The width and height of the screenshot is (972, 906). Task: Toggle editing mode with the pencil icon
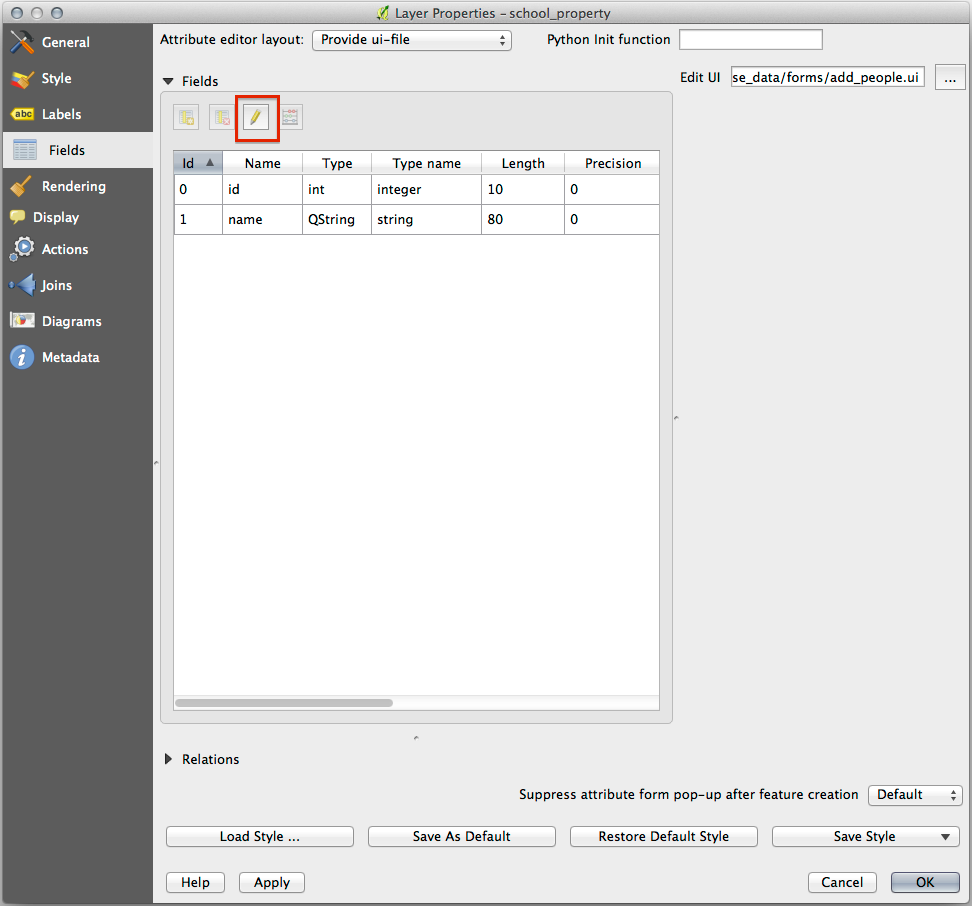pos(255,118)
